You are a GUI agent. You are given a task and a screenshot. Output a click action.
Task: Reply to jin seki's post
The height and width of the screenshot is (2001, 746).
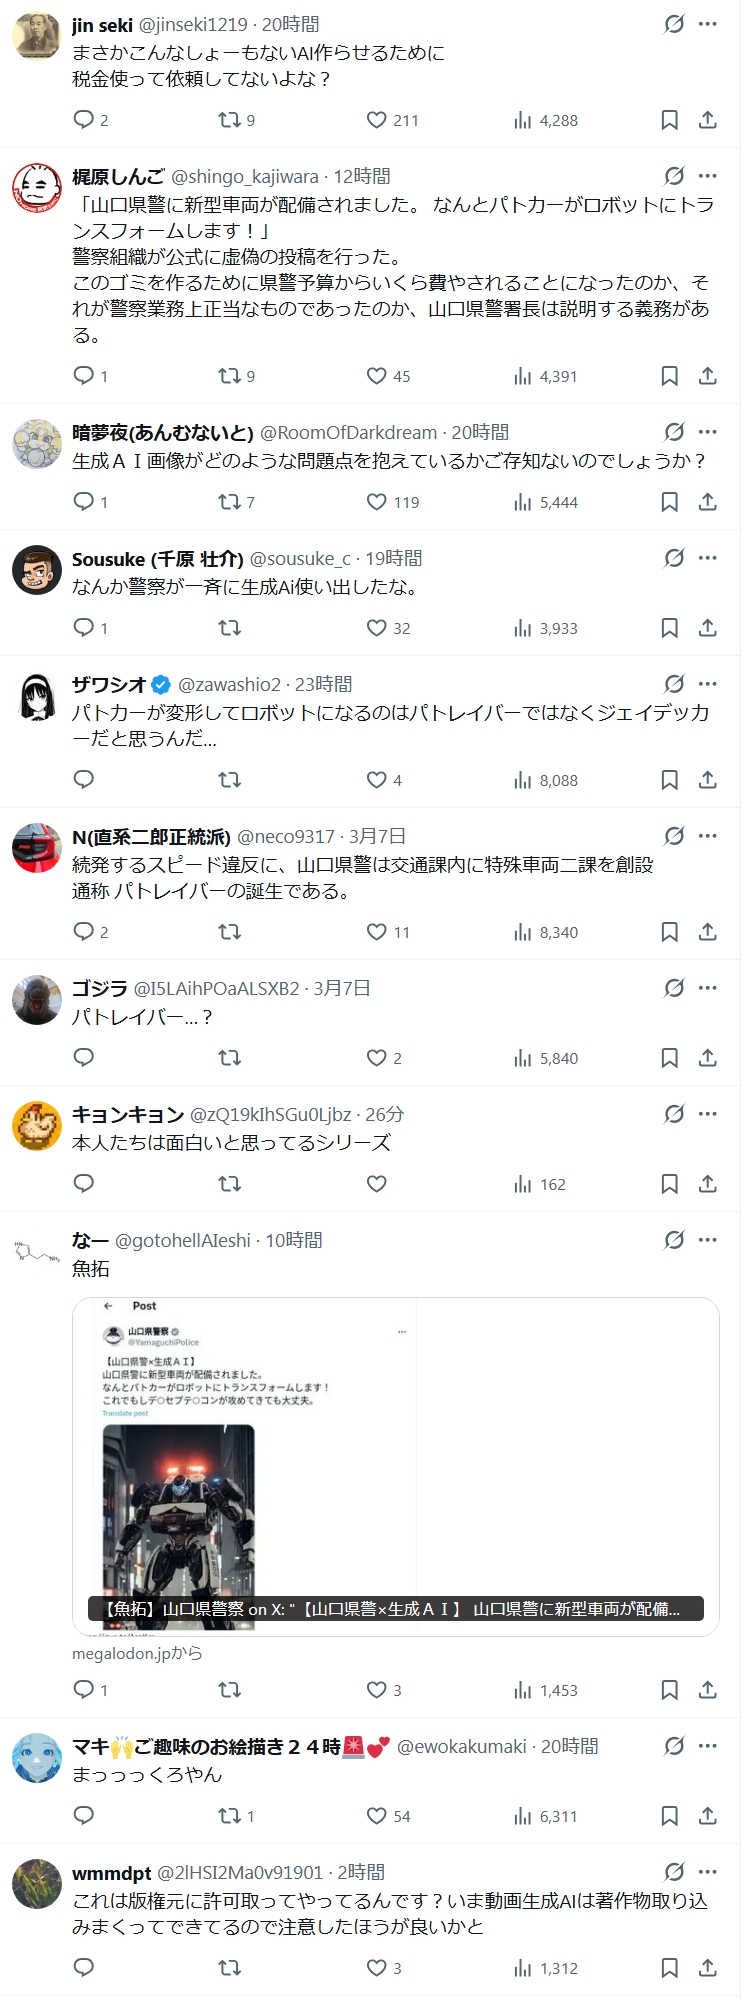click(x=84, y=120)
